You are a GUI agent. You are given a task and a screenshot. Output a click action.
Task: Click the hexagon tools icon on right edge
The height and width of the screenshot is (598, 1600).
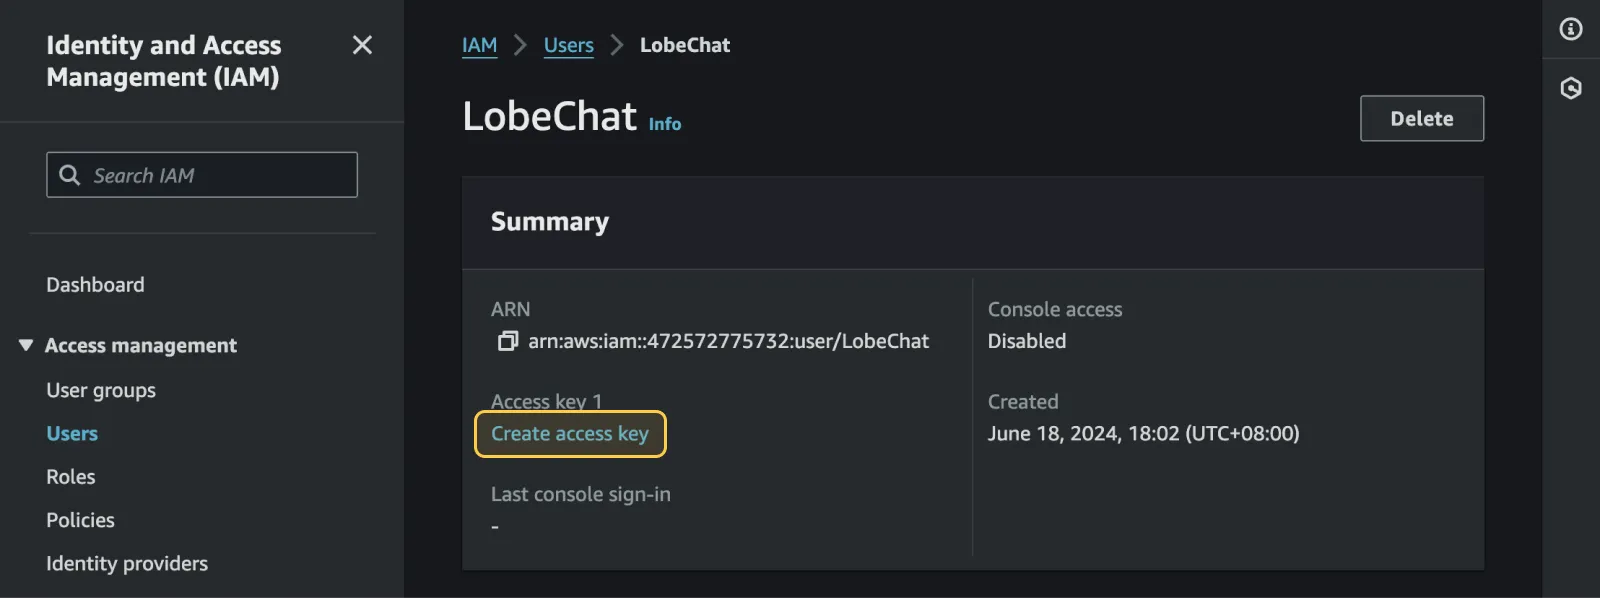(1570, 89)
